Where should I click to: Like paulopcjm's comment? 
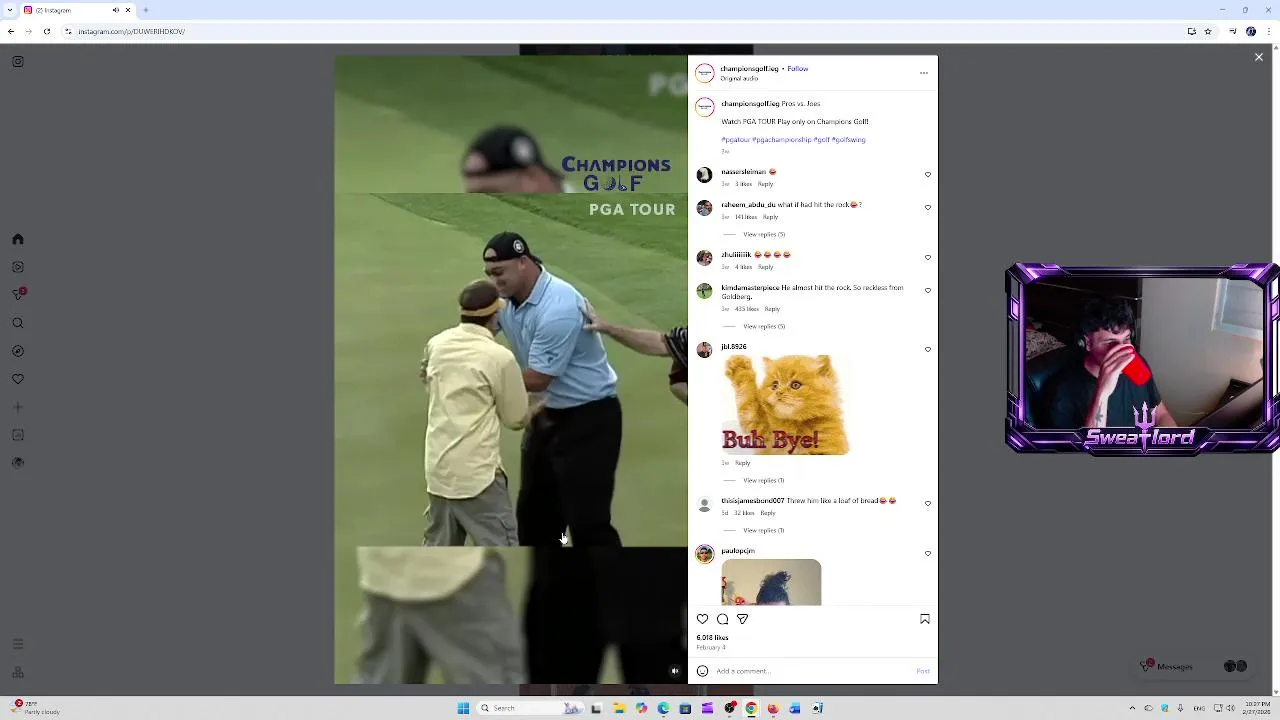coord(928,554)
